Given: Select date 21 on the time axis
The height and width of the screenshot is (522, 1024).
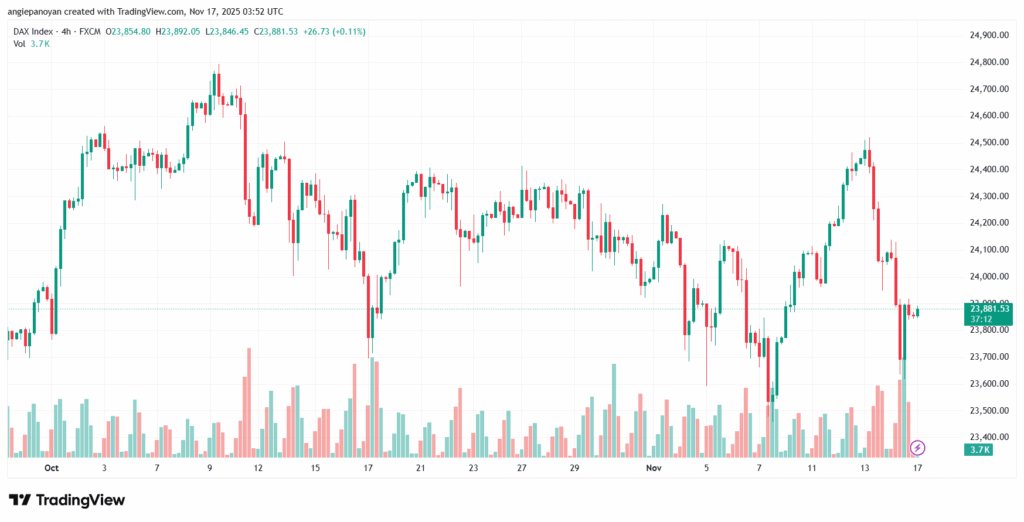Looking at the screenshot, I should click(420, 468).
